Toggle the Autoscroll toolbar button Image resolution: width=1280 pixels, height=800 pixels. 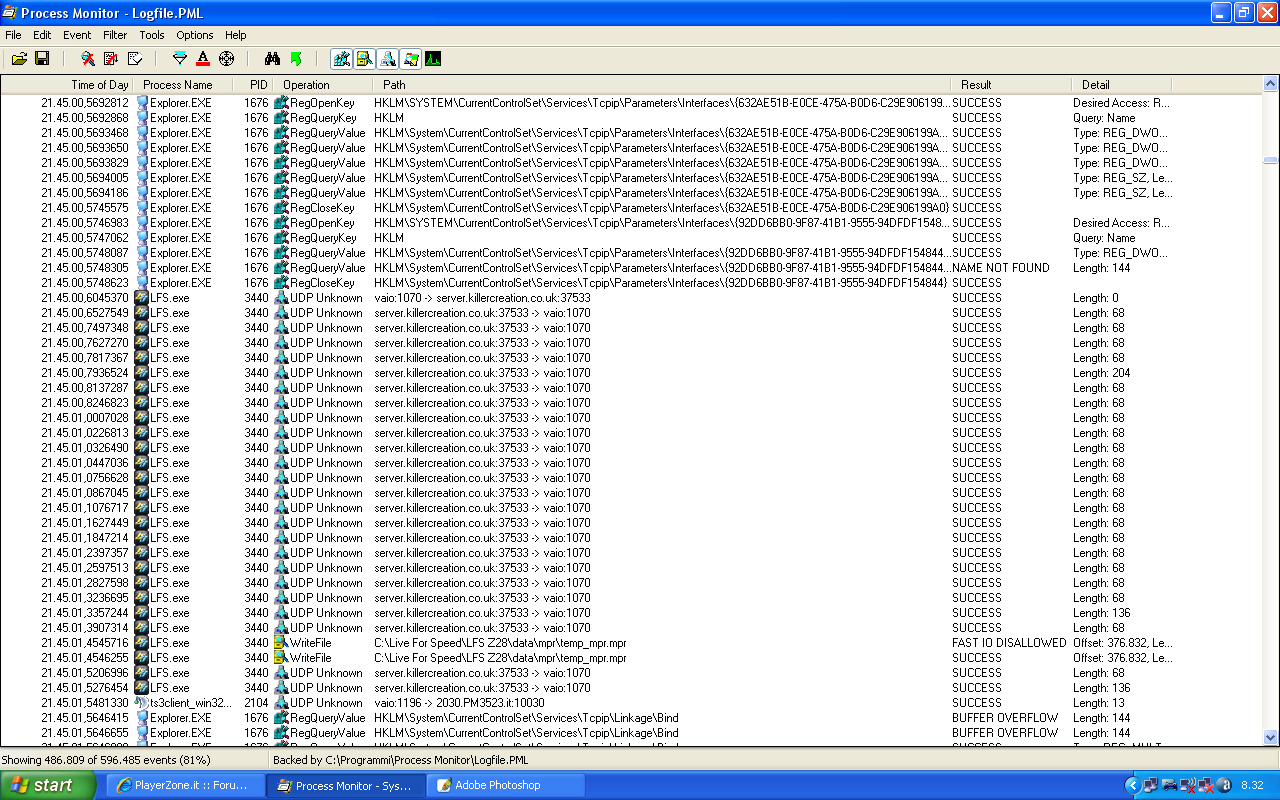point(110,59)
